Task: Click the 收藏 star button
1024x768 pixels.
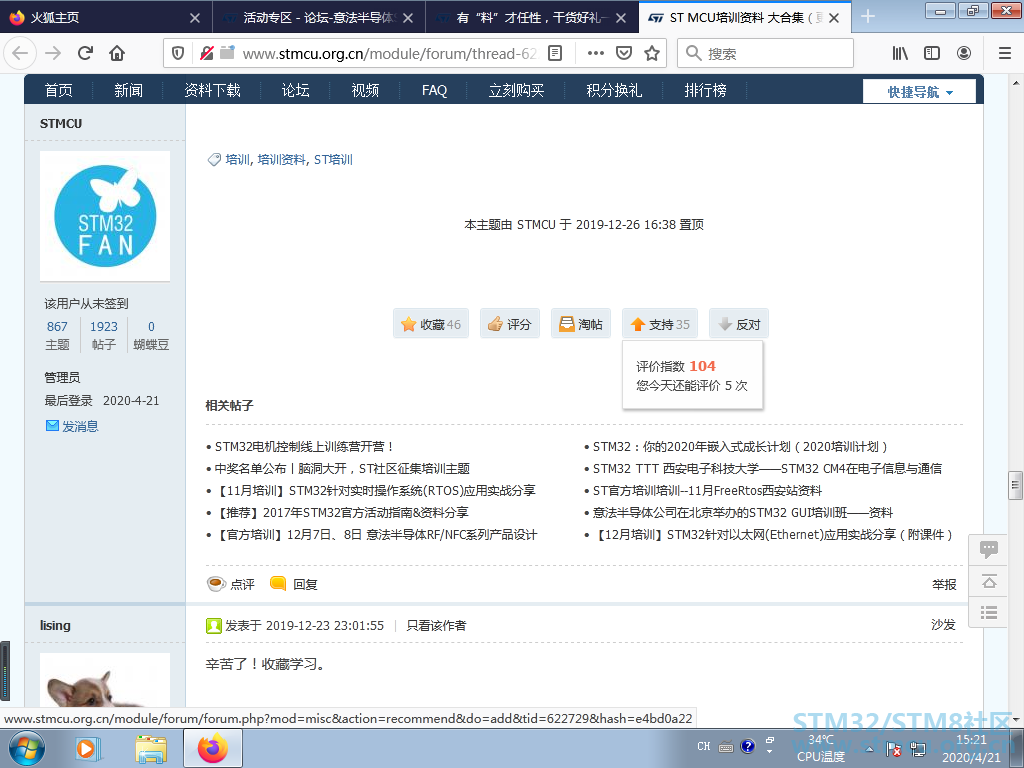Action: coord(431,324)
